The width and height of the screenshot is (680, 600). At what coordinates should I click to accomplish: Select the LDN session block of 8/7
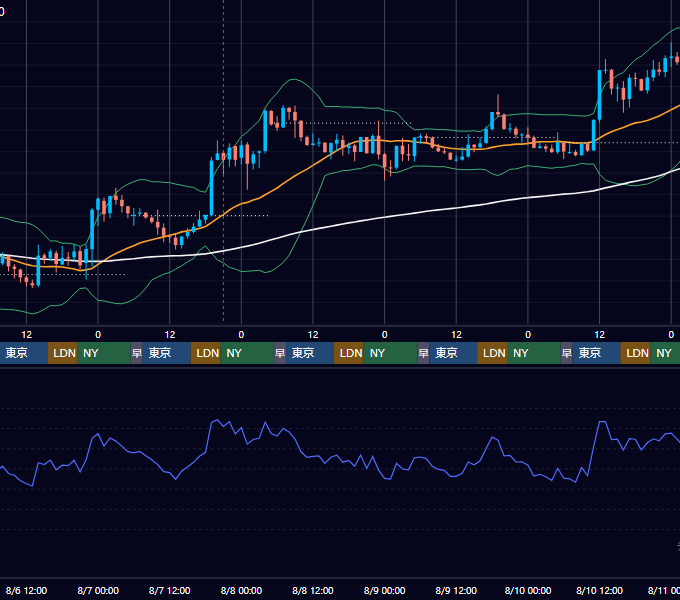(x=206, y=353)
